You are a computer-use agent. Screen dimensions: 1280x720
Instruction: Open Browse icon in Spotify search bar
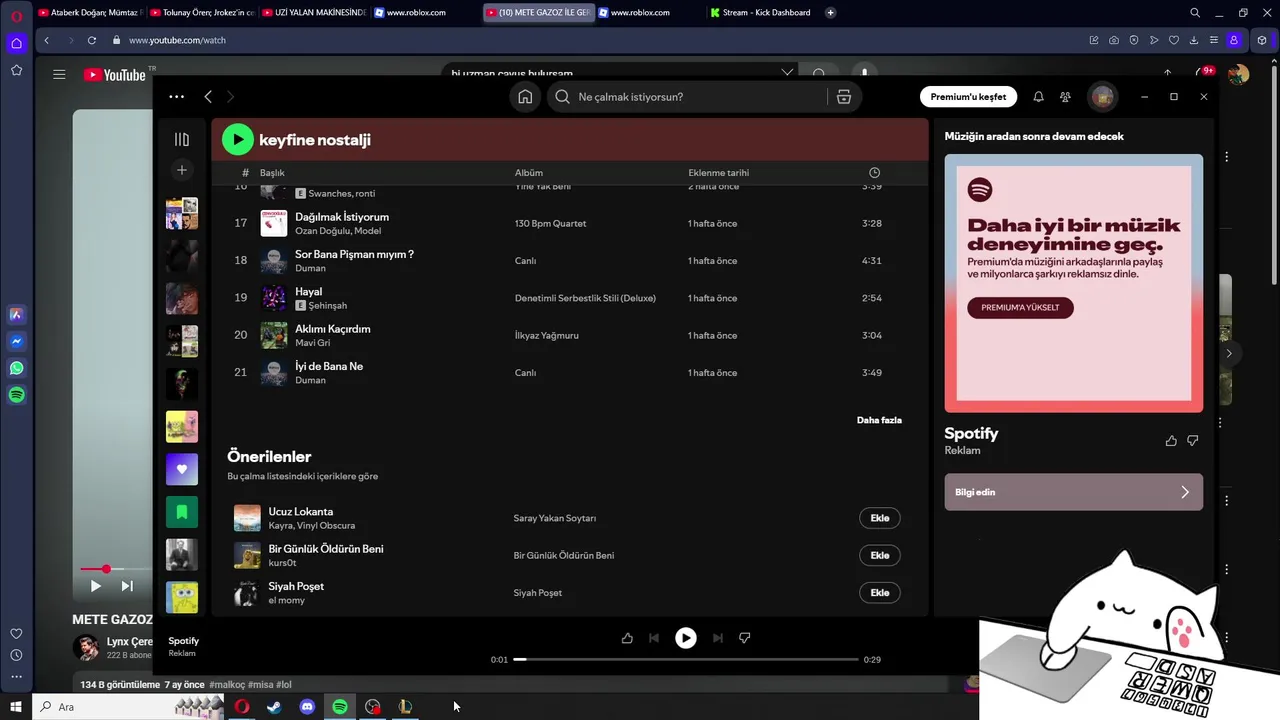(x=844, y=97)
